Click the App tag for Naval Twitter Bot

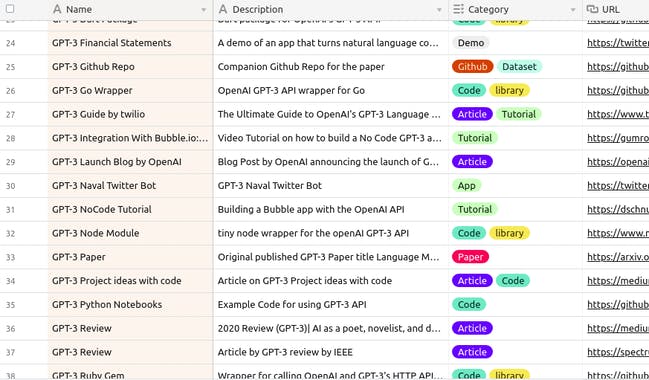[x=466, y=186]
